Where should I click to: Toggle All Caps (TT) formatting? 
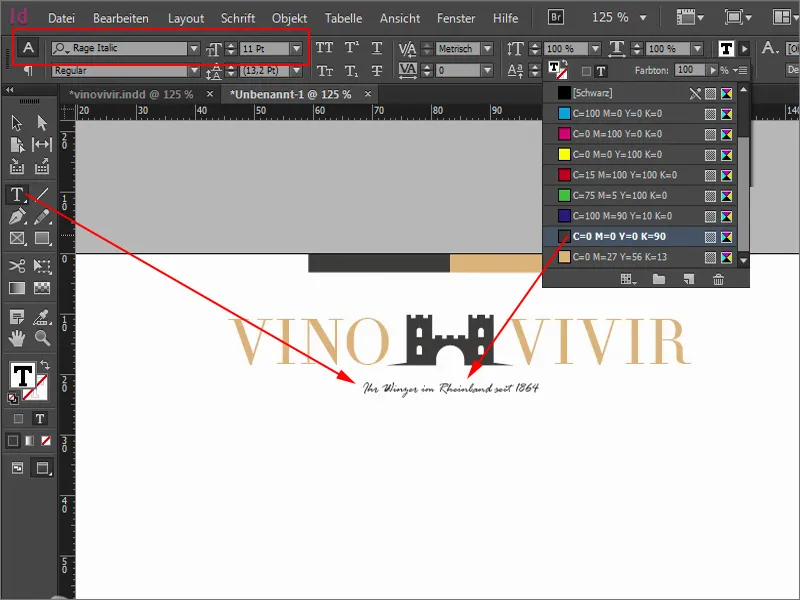coord(324,48)
